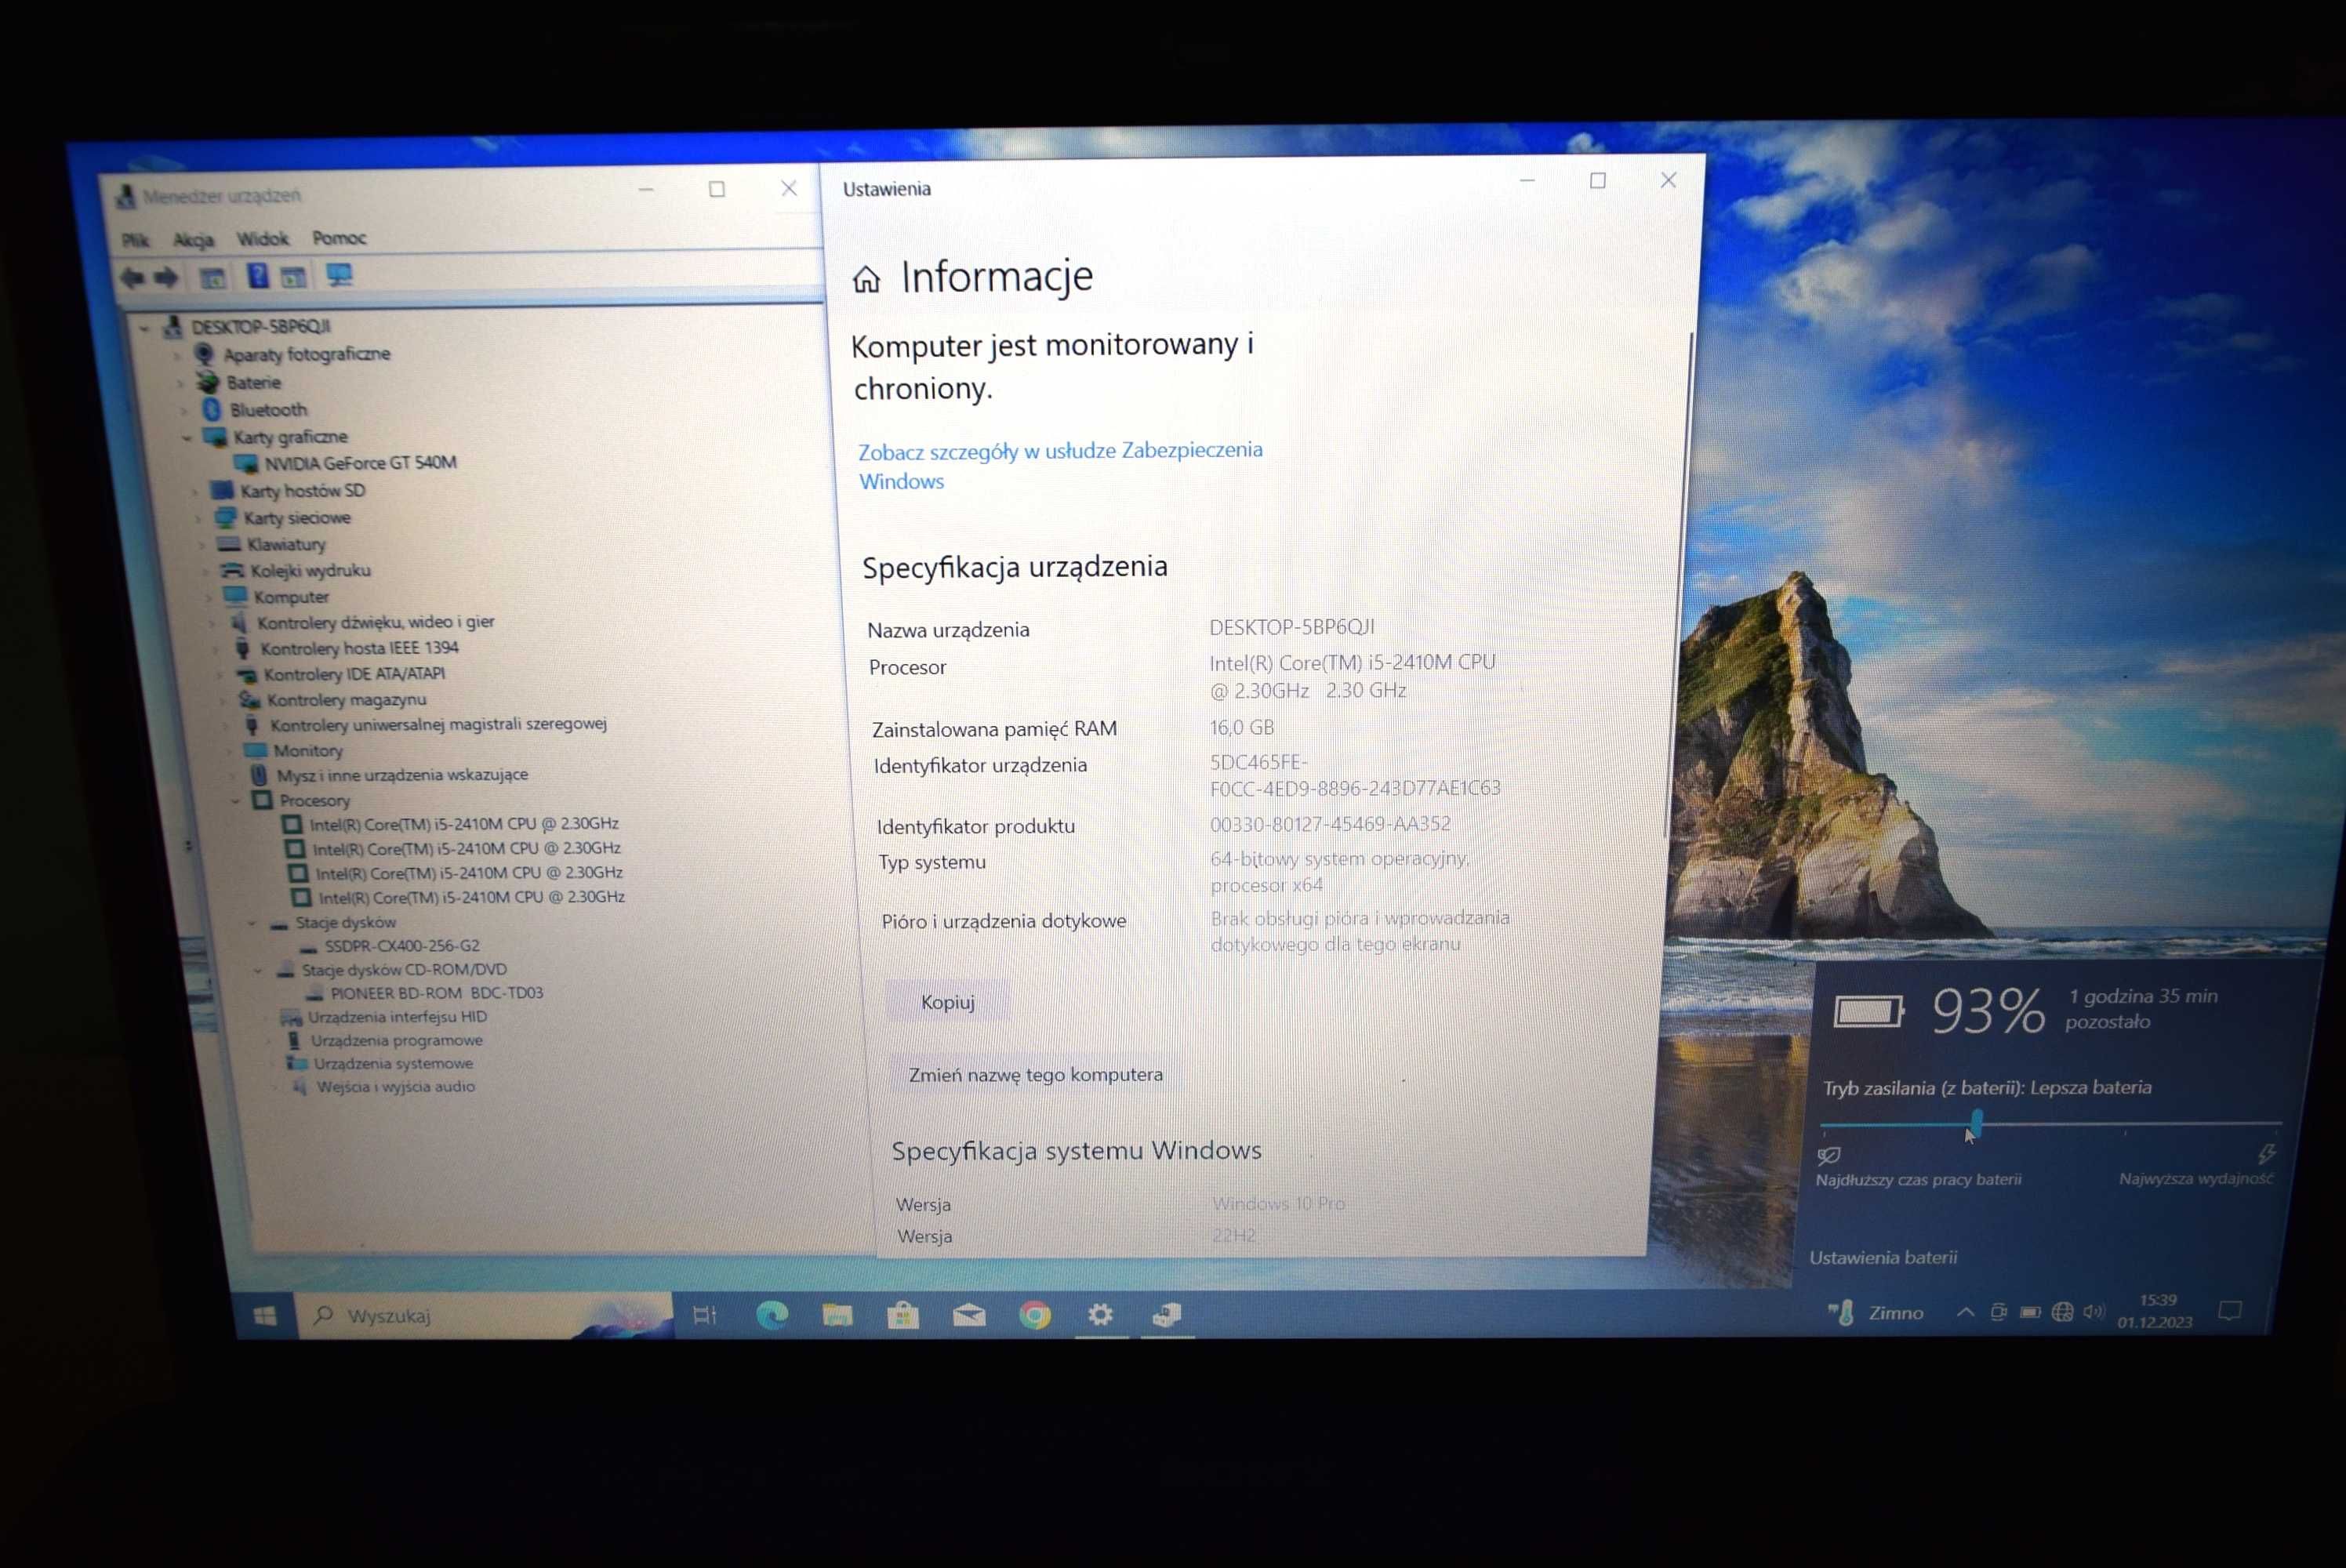Click the Help icon in Device Manager toolbar

[x=257, y=275]
